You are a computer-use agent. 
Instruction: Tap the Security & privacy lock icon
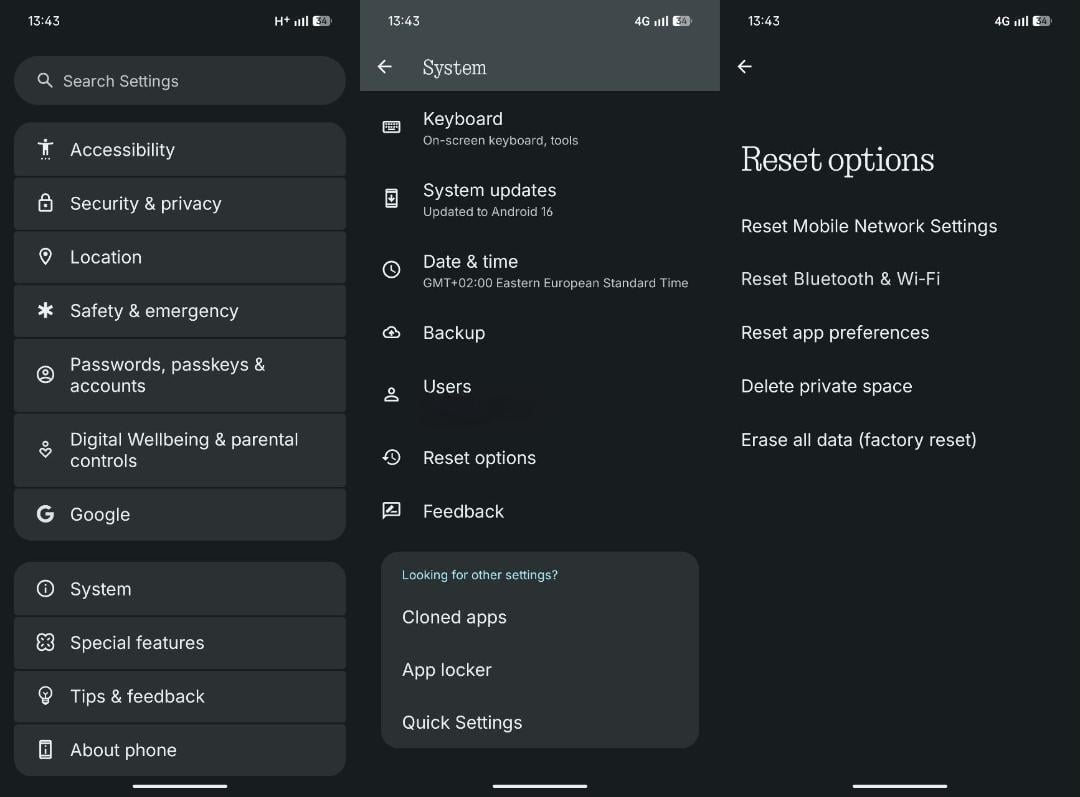click(x=45, y=203)
